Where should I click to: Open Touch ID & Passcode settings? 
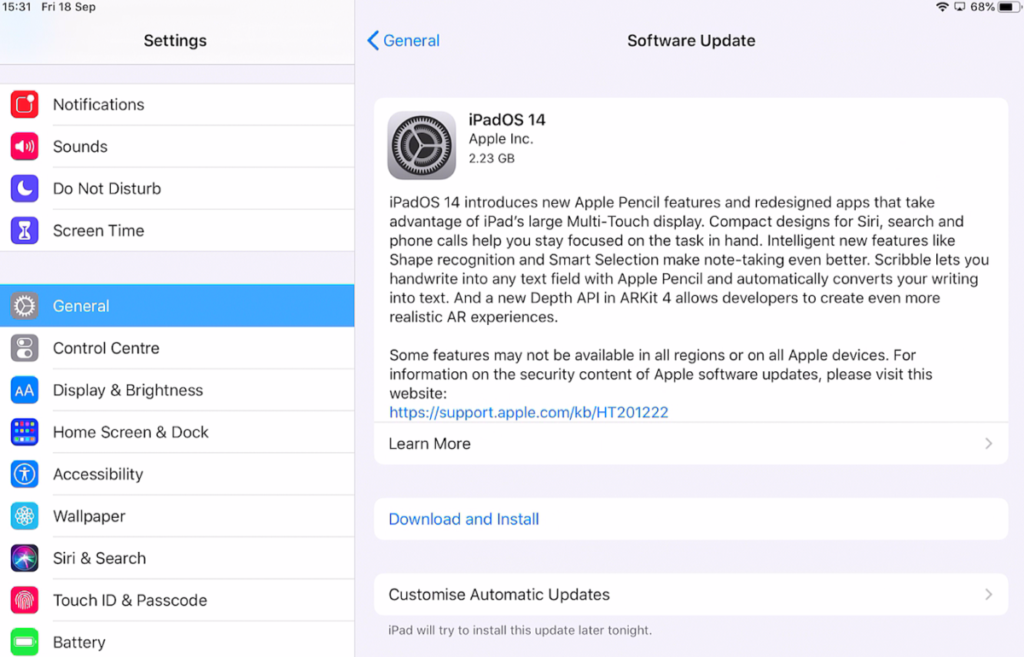point(177,600)
